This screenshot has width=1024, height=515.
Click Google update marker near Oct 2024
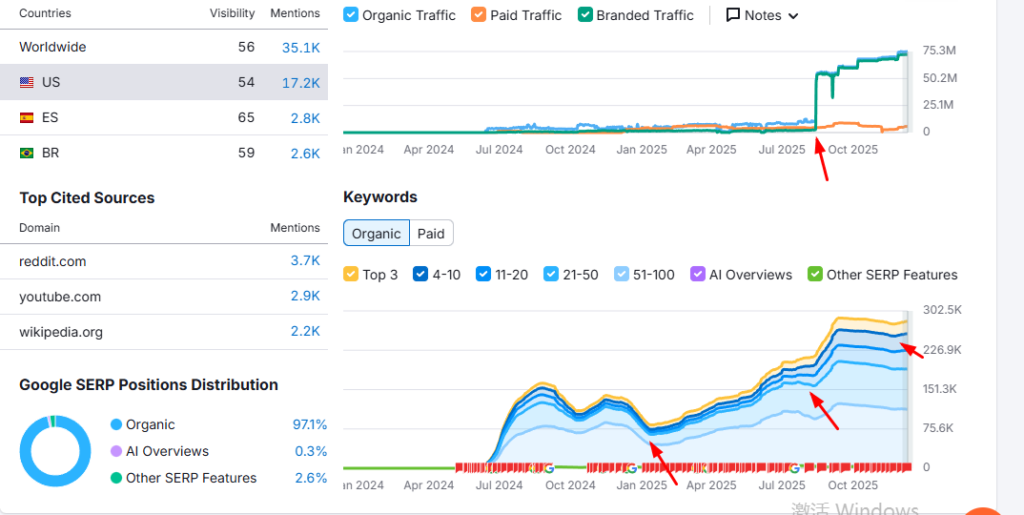(x=549, y=467)
